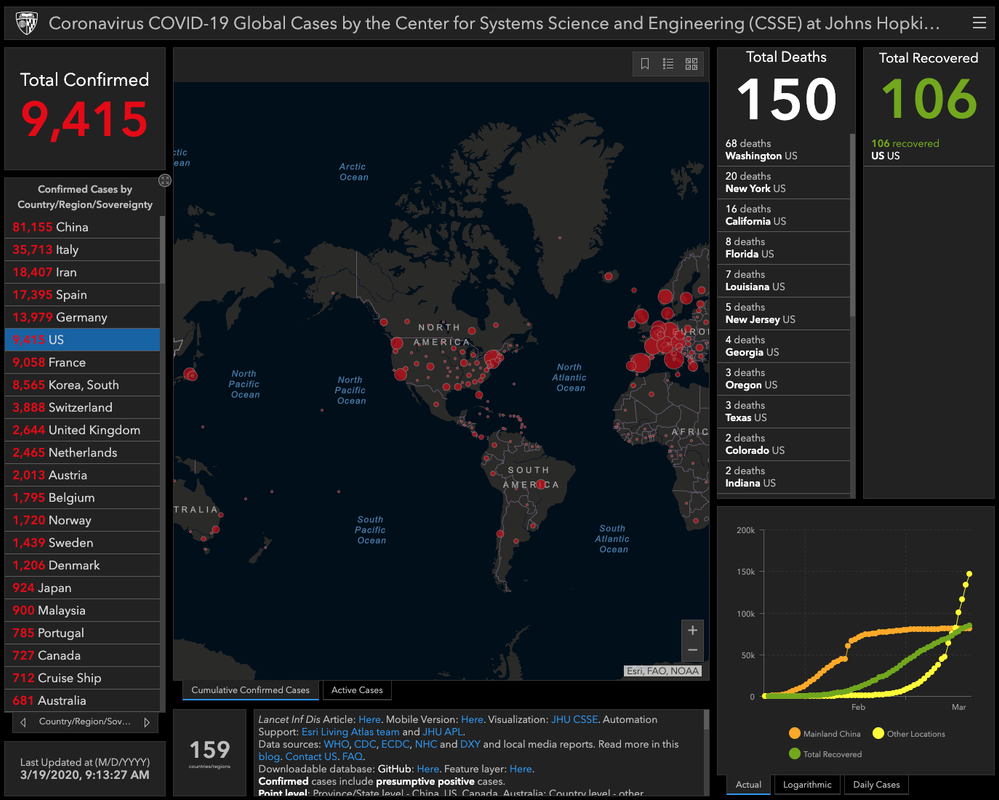Open the blog link
Image resolution: width=999 pixels, height=800 pixels.
tap(269, 757)
